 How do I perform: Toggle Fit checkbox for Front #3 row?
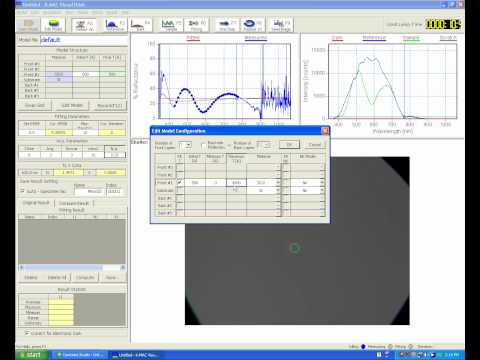pos(180,182)
